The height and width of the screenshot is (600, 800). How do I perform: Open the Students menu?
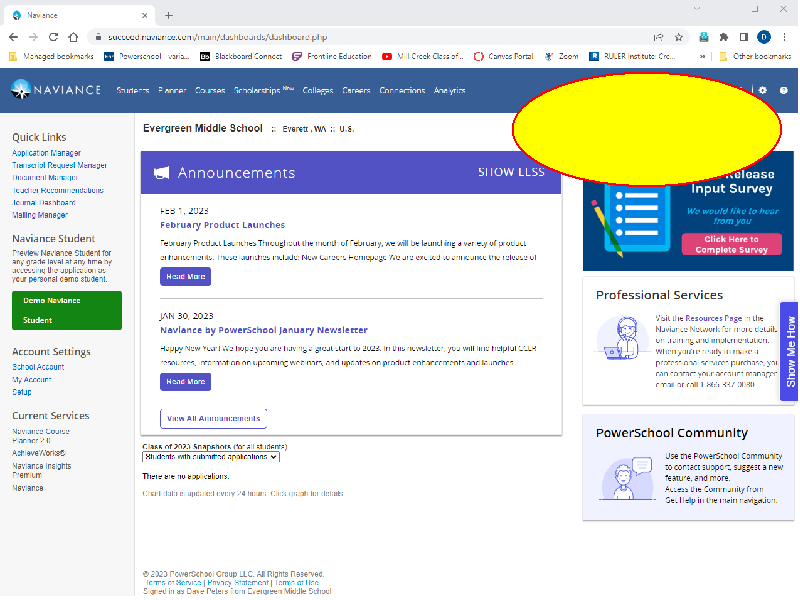pos(133,90)
